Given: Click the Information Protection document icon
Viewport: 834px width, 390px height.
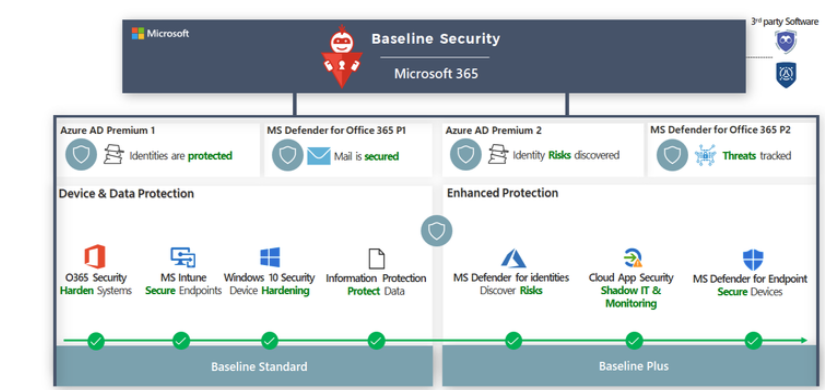Looking at the screenshot, I should click(x=376, y=258).
